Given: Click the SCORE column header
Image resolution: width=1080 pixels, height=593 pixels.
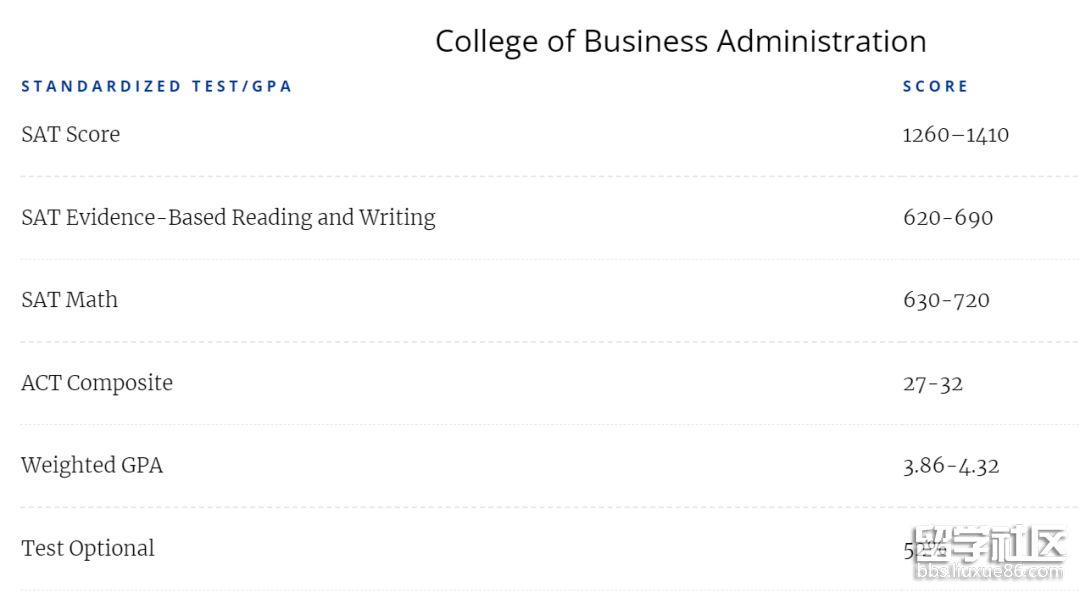Looking at the screenshot, I should coord(935,87).
